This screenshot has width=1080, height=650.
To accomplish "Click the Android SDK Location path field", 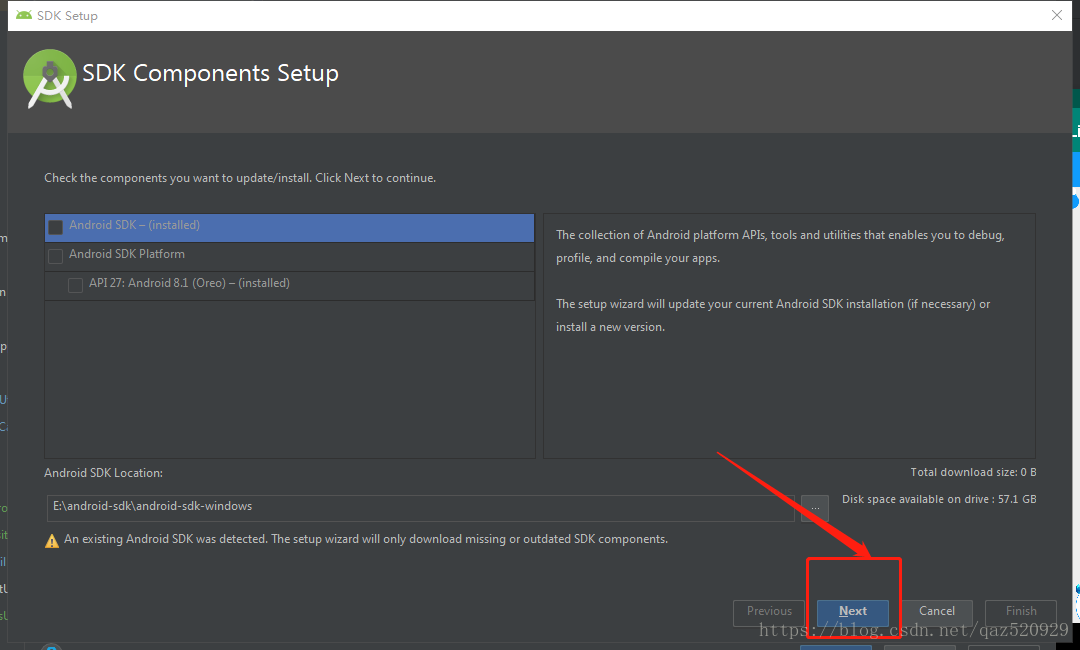I will point(420,508).
